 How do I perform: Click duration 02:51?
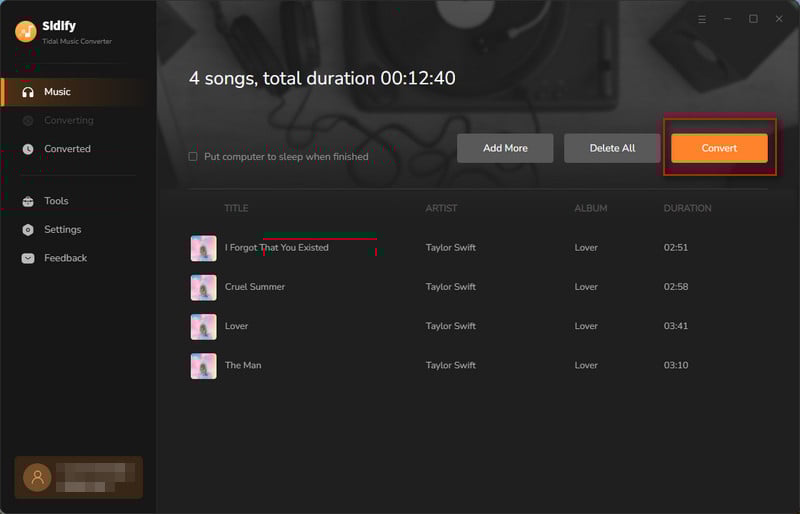point(676,248)
